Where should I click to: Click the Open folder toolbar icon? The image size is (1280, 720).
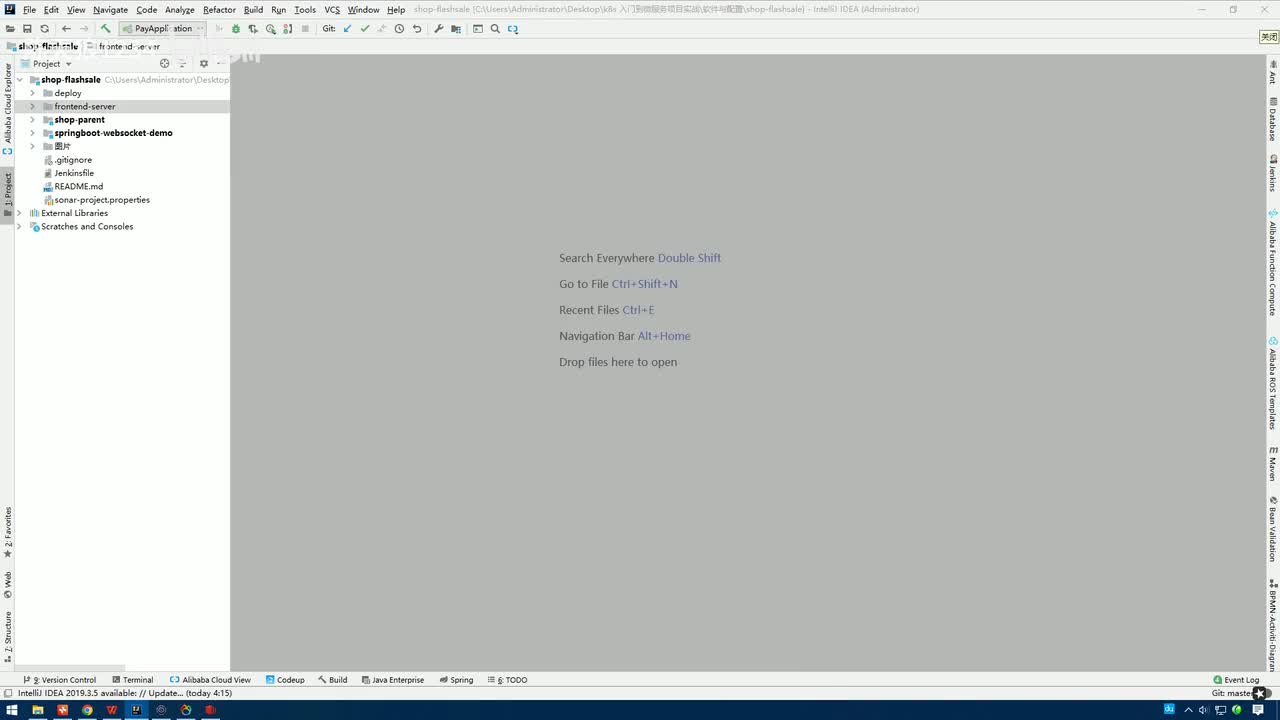10,29
